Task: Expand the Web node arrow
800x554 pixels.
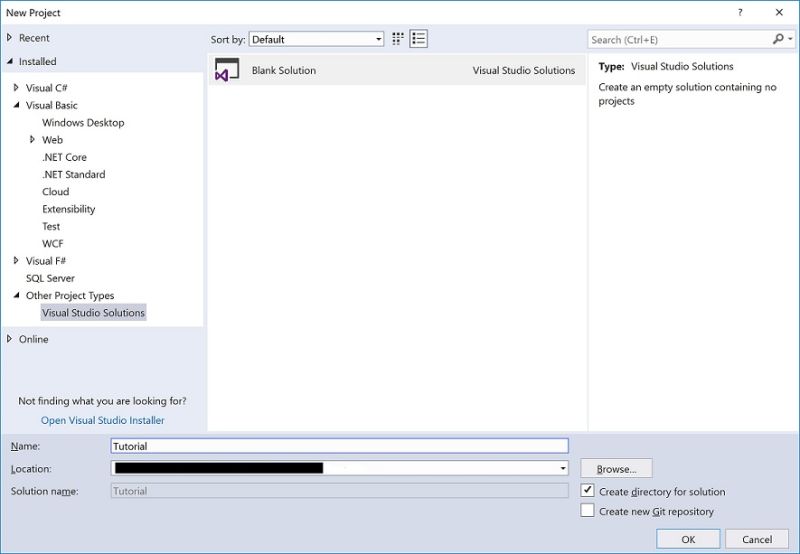Action: pos(32,139)
